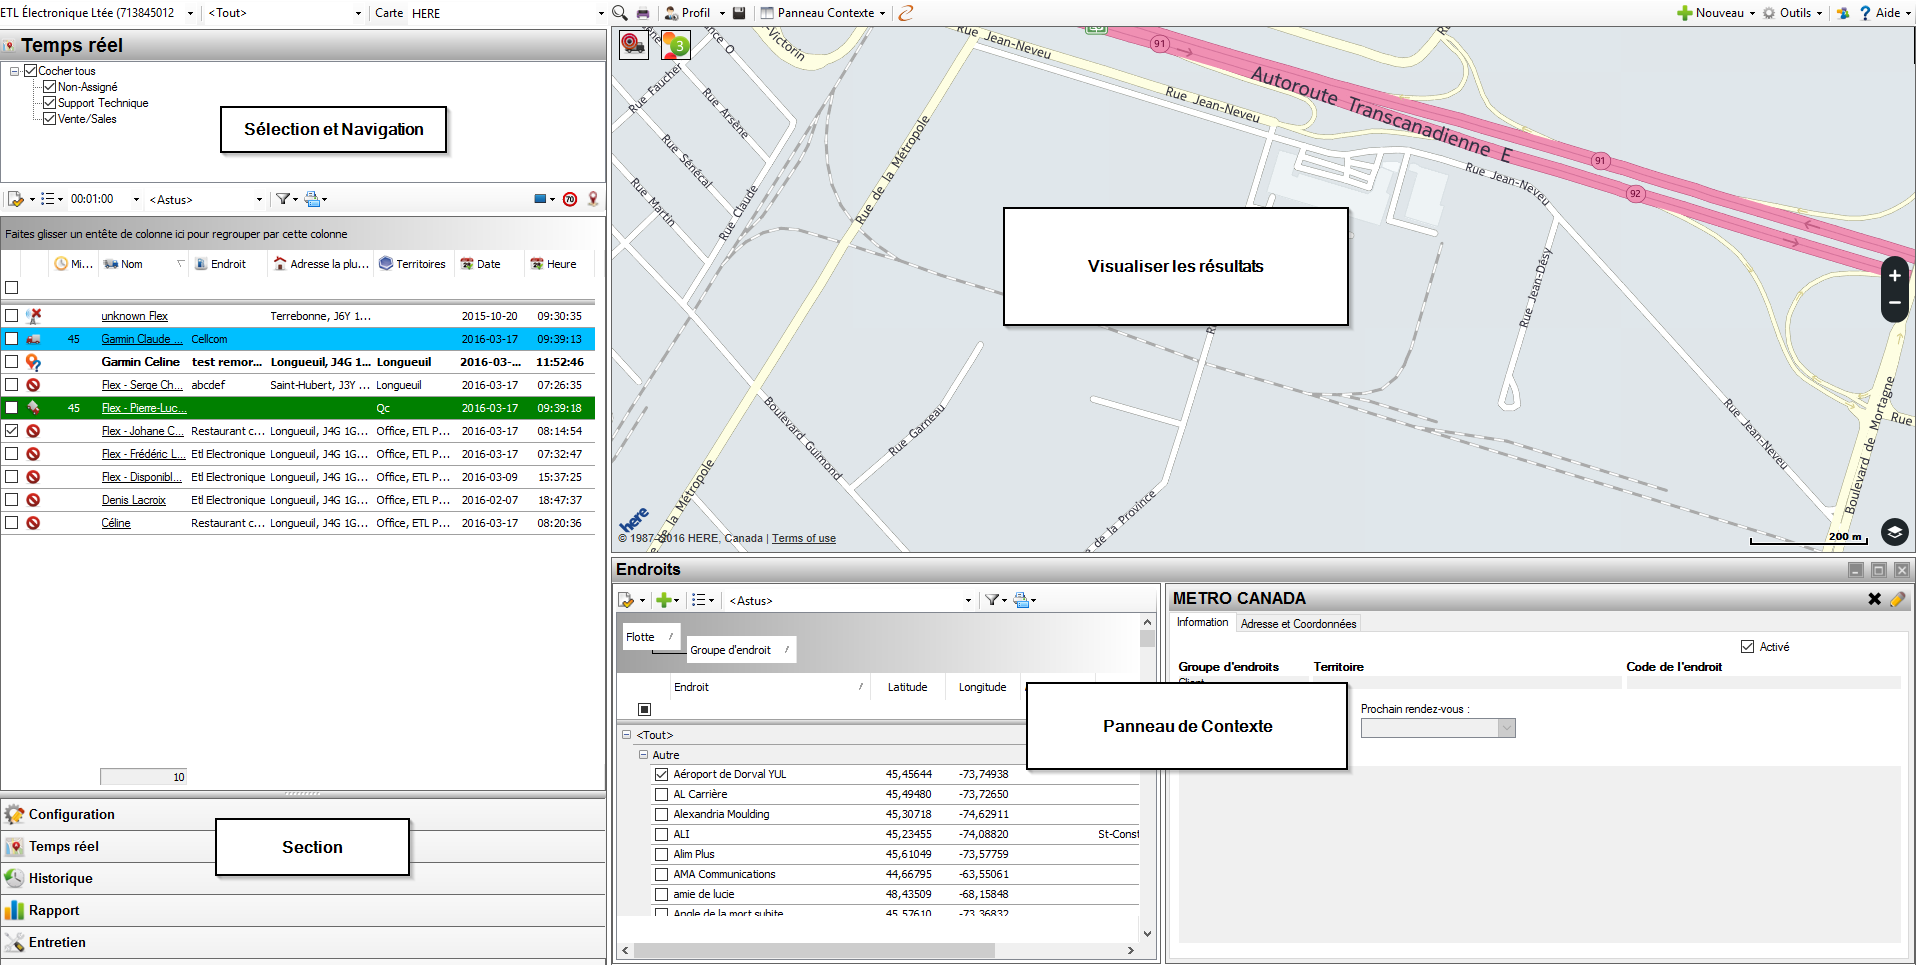Open the map layers button
Viewport: 1916px width, 965px height.
coord(1894,531)
